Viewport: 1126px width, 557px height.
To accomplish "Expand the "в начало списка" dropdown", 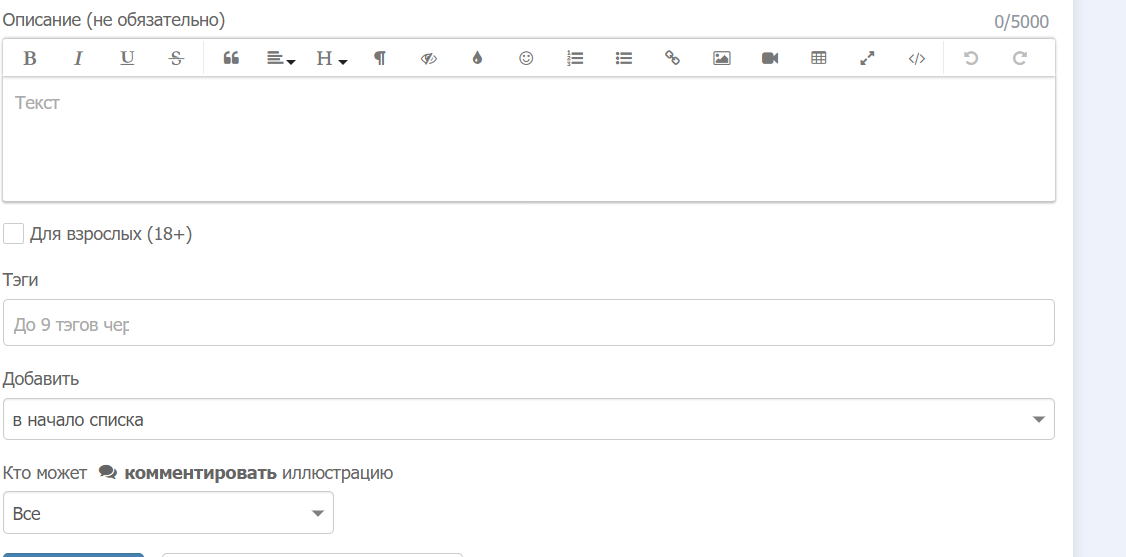I will 528,419.
